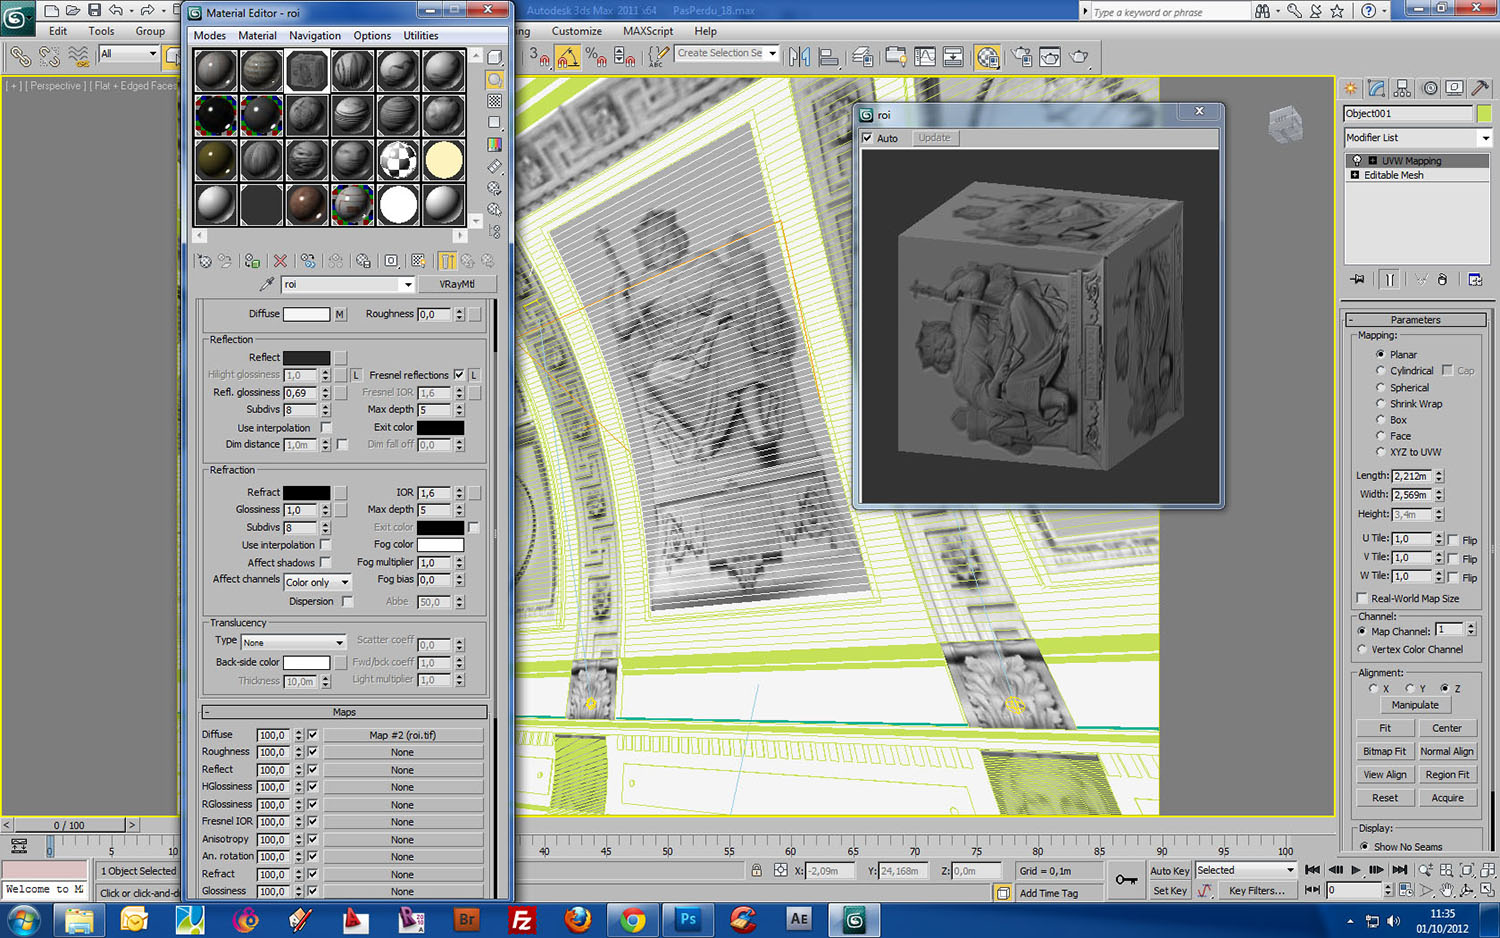Click the Map #2 (roi.tif) diffuse map button
This screenshot has width=1500, height=938.
tap(402, 735)
